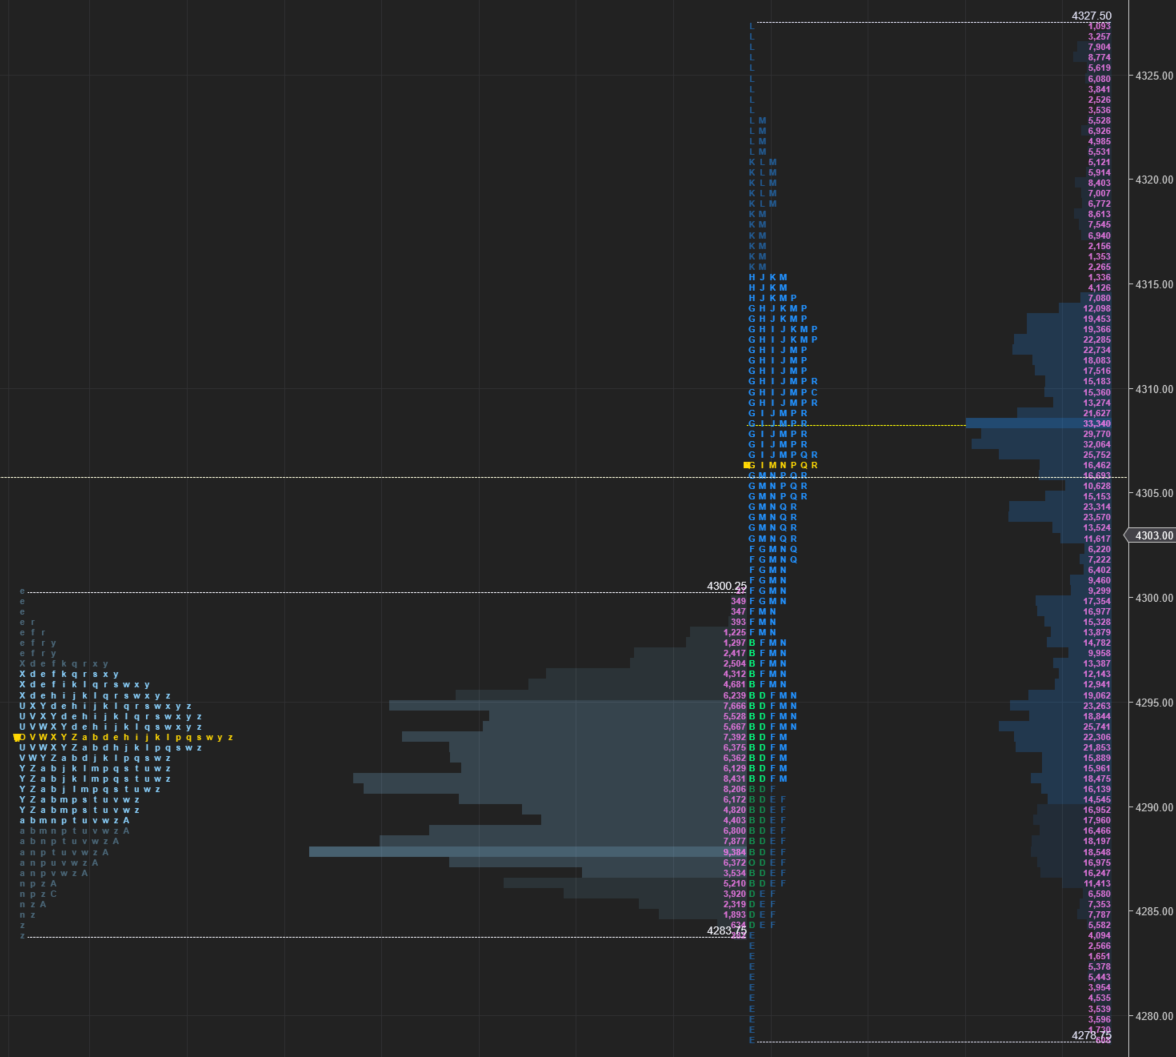Click the 4310.00 price axis label
The width and height of the screenshot is (1176, 1057).
pos(1154,389)
